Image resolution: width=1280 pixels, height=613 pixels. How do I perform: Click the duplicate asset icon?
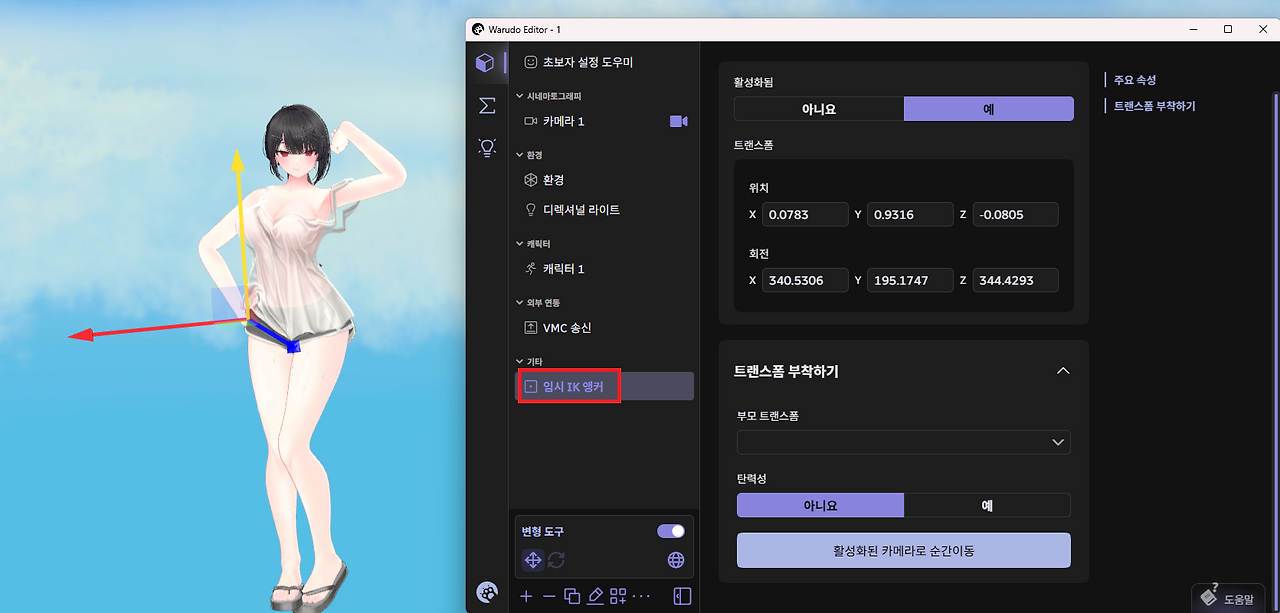click(x=572, y=596)
